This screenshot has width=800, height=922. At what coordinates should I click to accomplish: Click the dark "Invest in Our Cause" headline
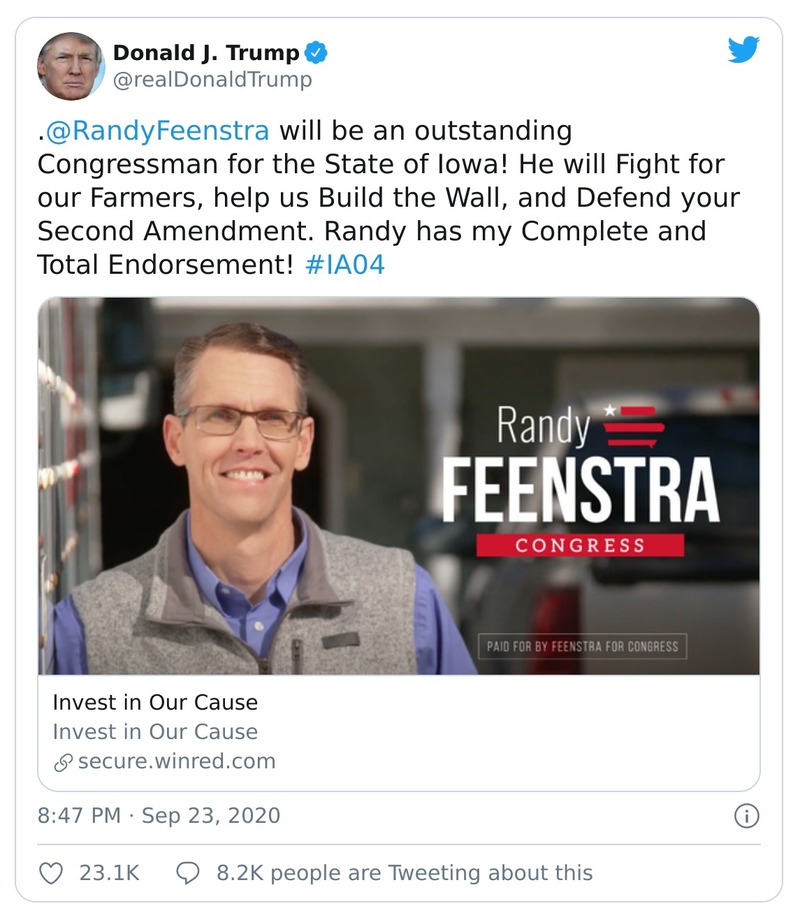[x=155, y=702]
